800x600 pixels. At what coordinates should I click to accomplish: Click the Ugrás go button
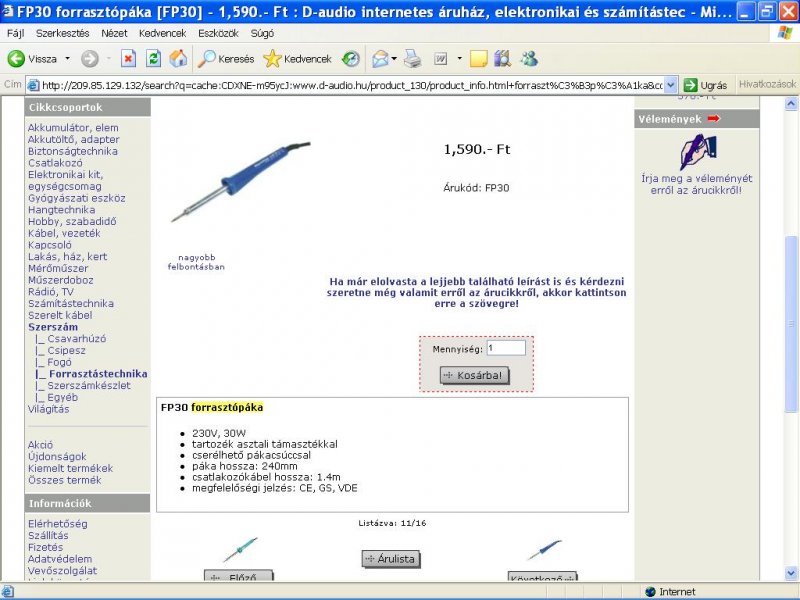tap(706, 85)
